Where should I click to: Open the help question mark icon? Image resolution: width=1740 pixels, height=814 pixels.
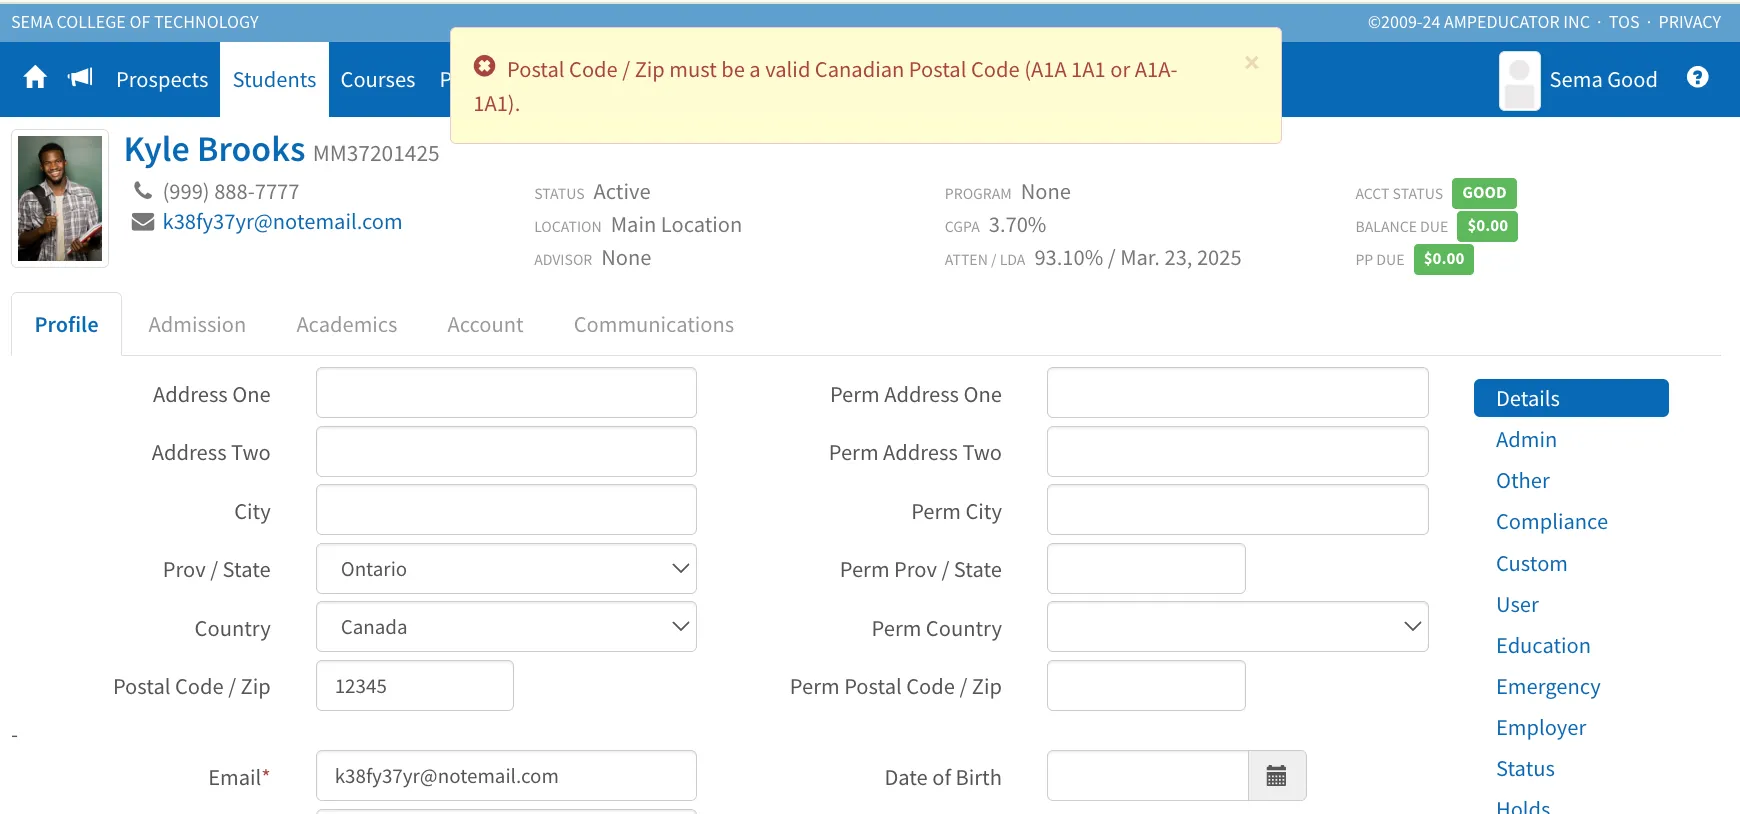tap(1697, 78)
